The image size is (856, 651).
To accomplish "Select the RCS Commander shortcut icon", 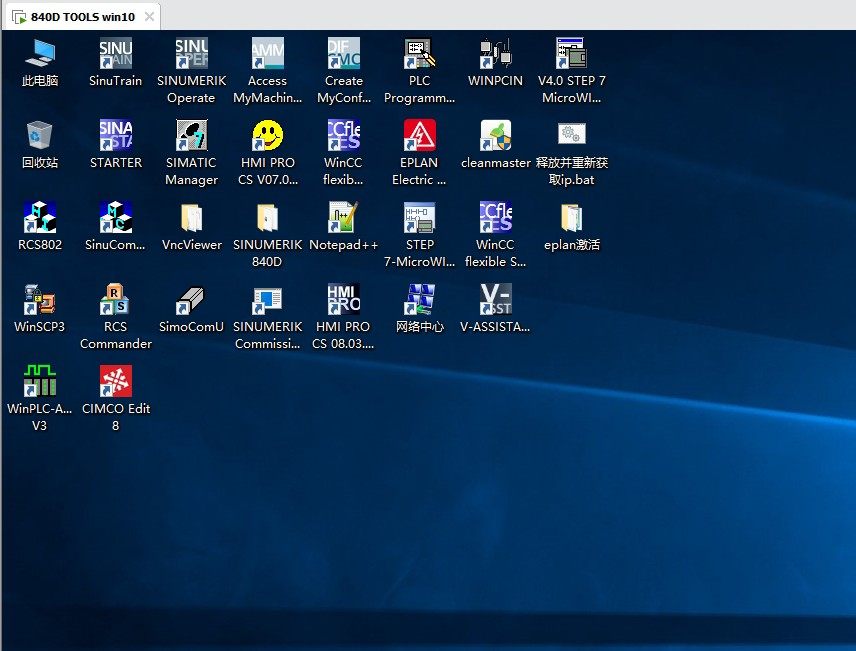I will [116, 301].
